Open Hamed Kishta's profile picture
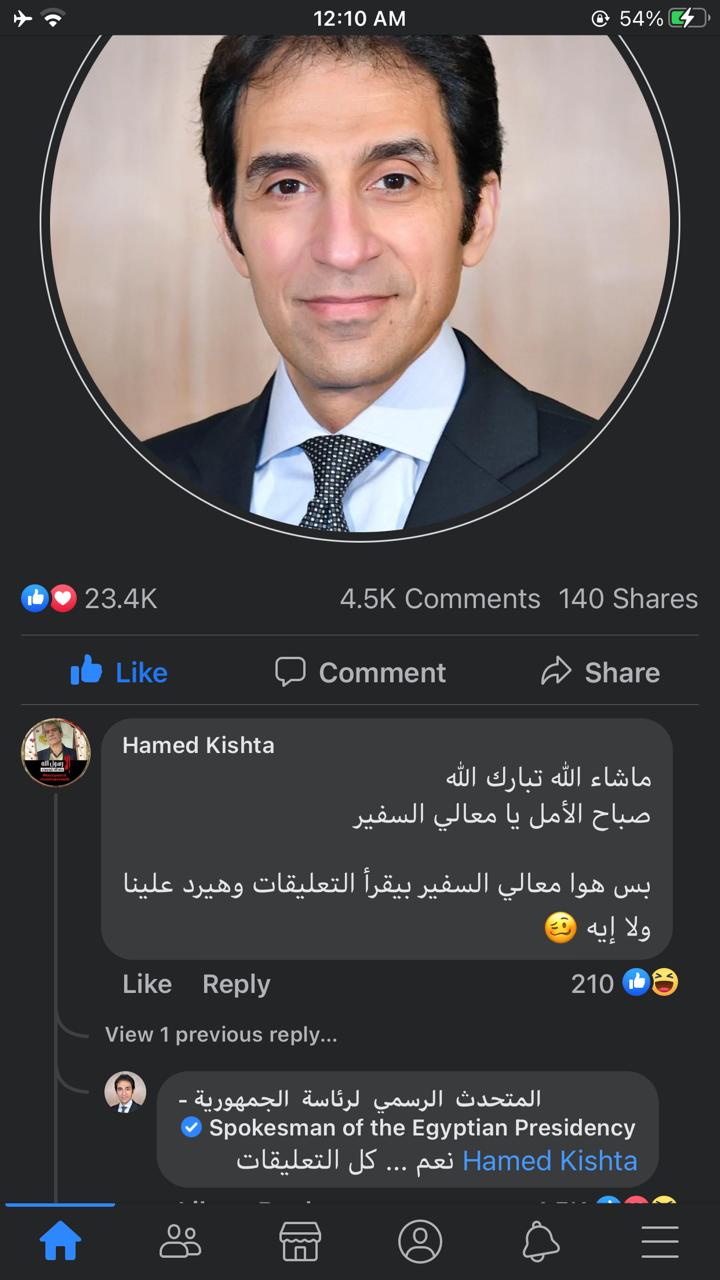The width and height of the screenshot is (720, 1280). 56,752
